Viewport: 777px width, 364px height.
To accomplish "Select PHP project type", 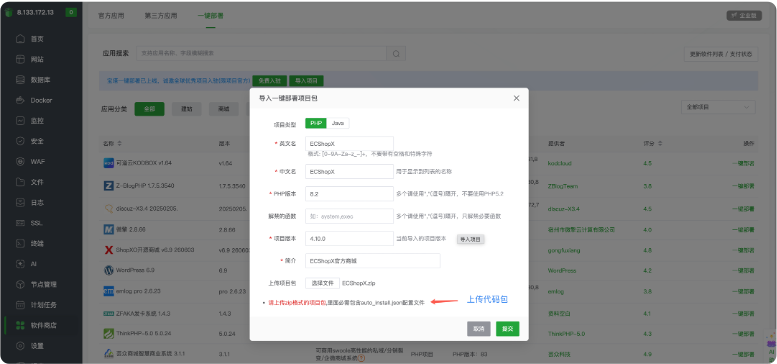I will (x=316, y=123).
